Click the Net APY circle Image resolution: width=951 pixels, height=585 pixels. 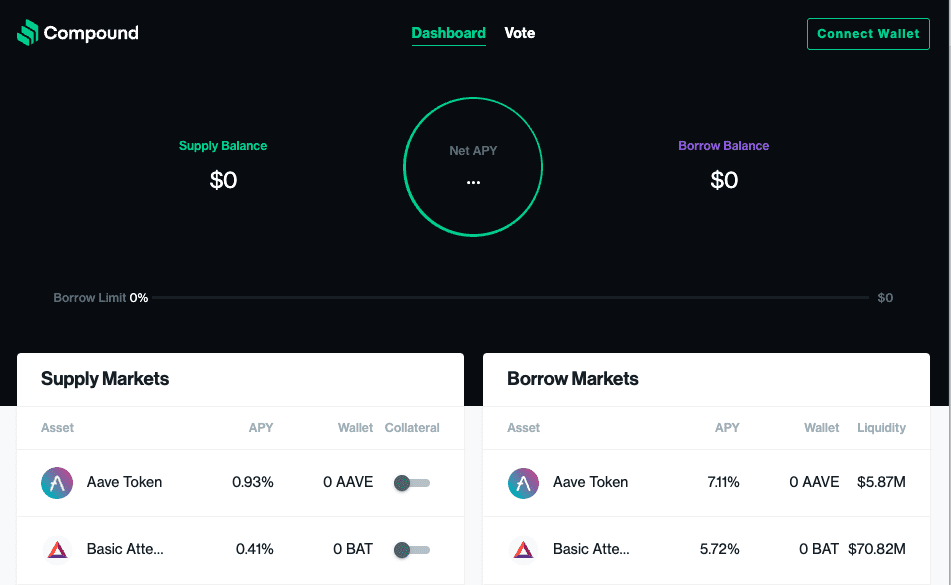pos(473,167)
